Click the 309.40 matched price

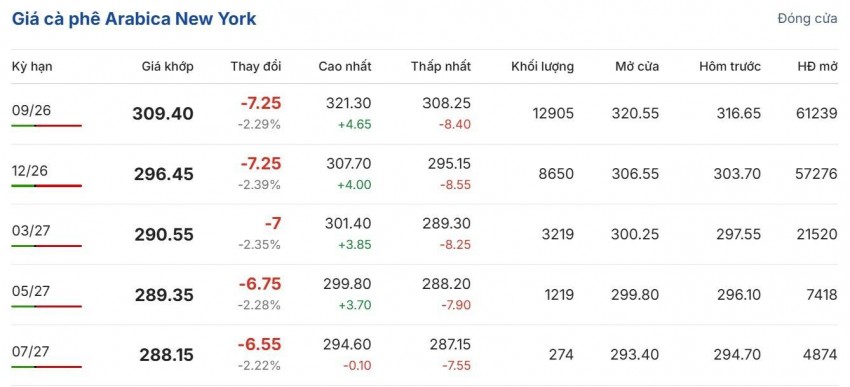163,114
